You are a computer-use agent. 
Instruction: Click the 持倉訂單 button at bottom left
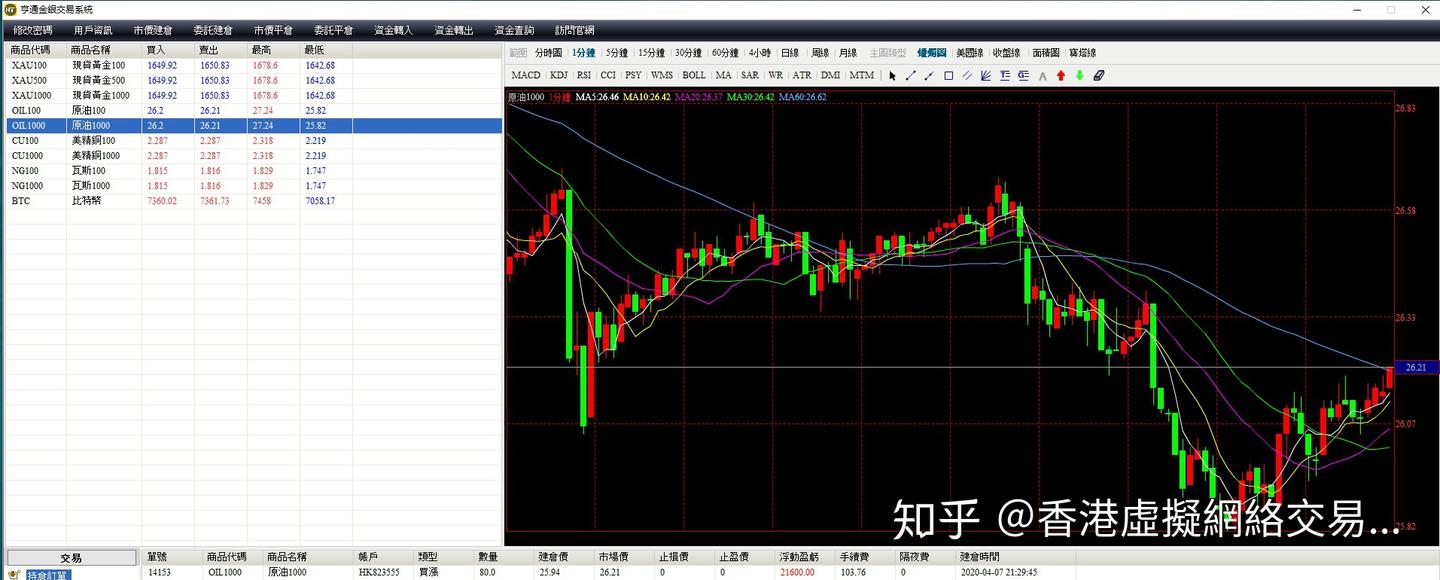(x=48, y=574)
